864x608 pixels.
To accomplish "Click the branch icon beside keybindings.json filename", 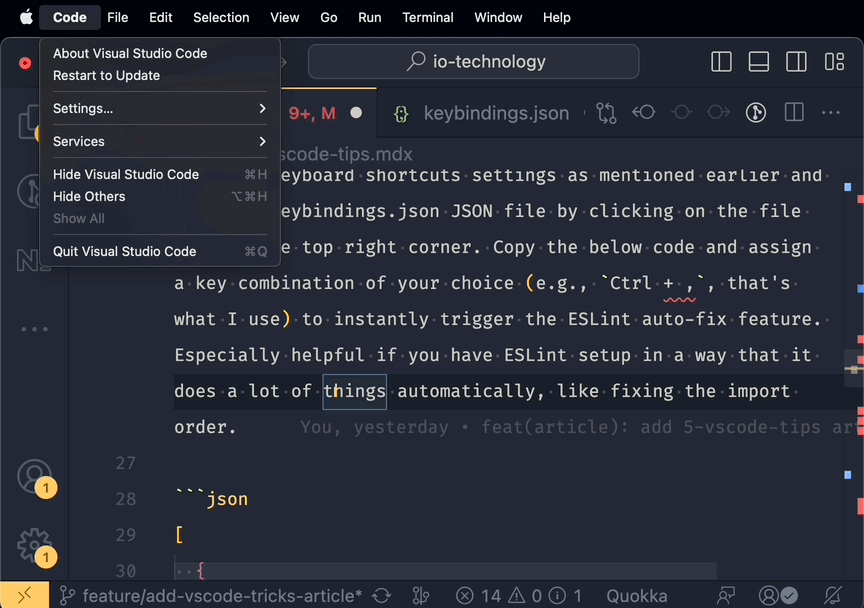I will click(607, 113).
